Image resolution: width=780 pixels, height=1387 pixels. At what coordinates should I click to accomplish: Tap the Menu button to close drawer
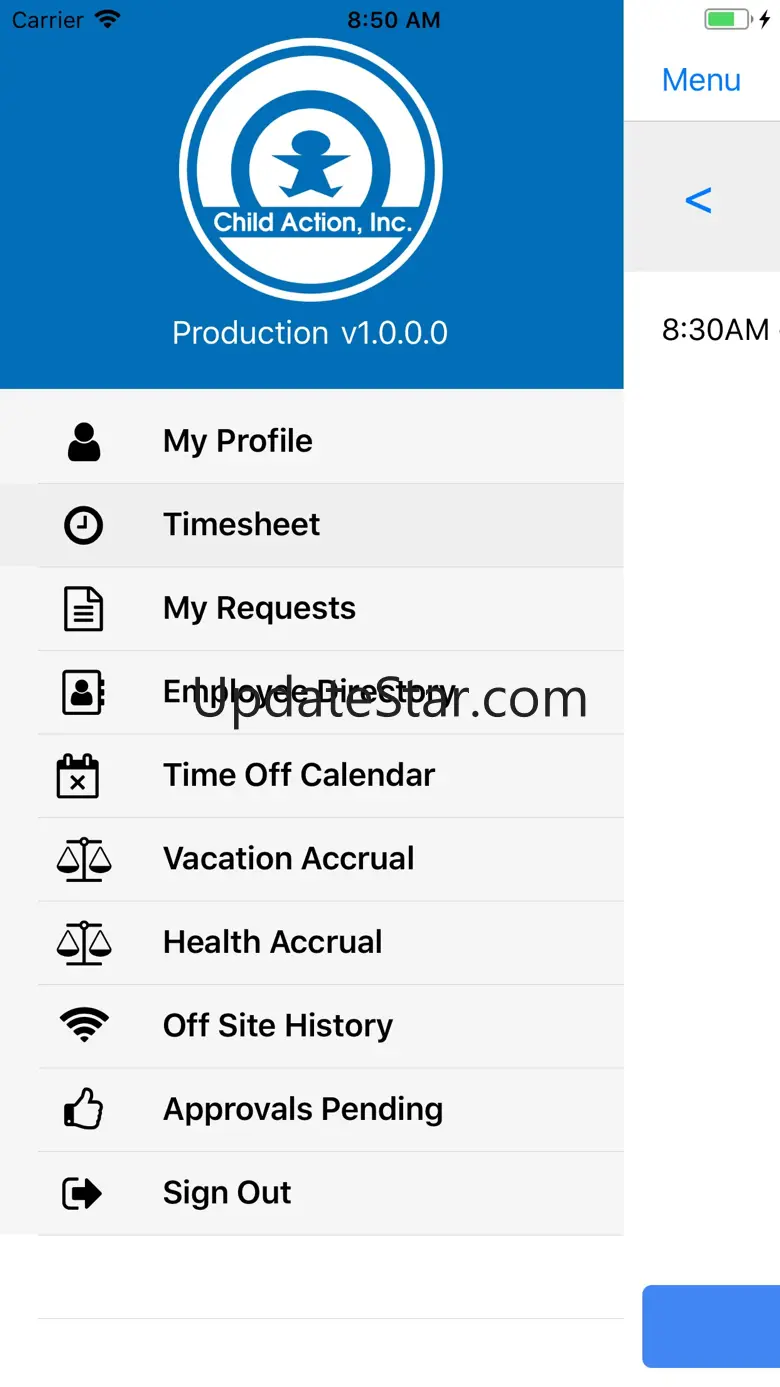(701, 80)
